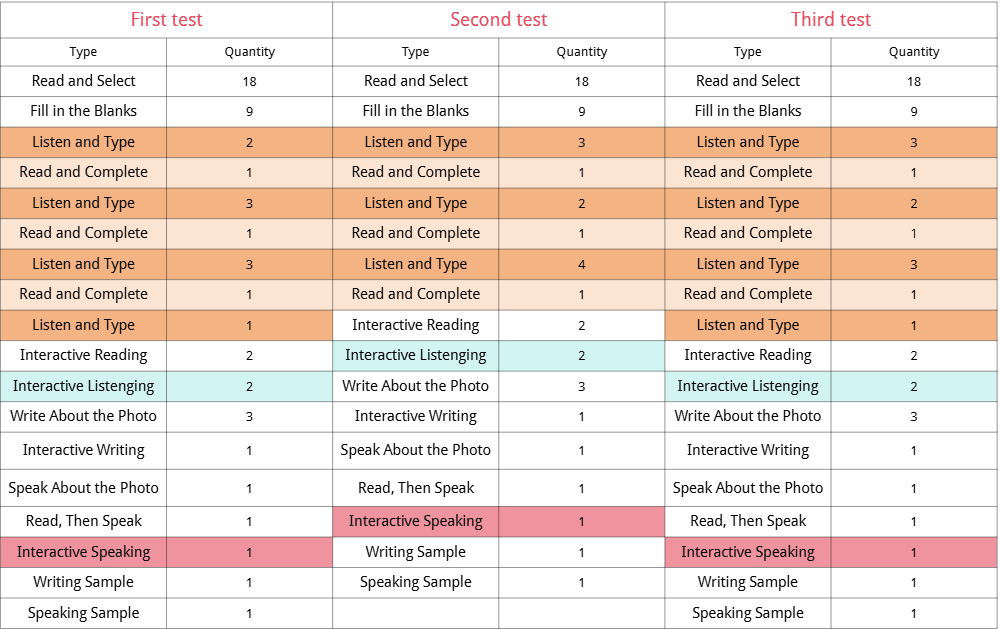Click the Quantity cell showing 4

click(x=582, y=265)
